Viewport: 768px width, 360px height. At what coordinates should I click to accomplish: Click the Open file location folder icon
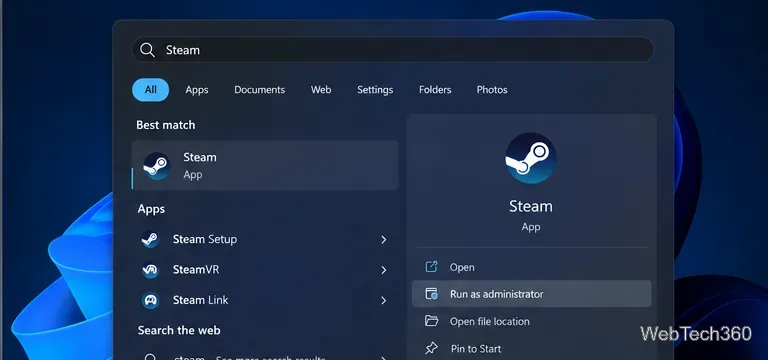431,321
